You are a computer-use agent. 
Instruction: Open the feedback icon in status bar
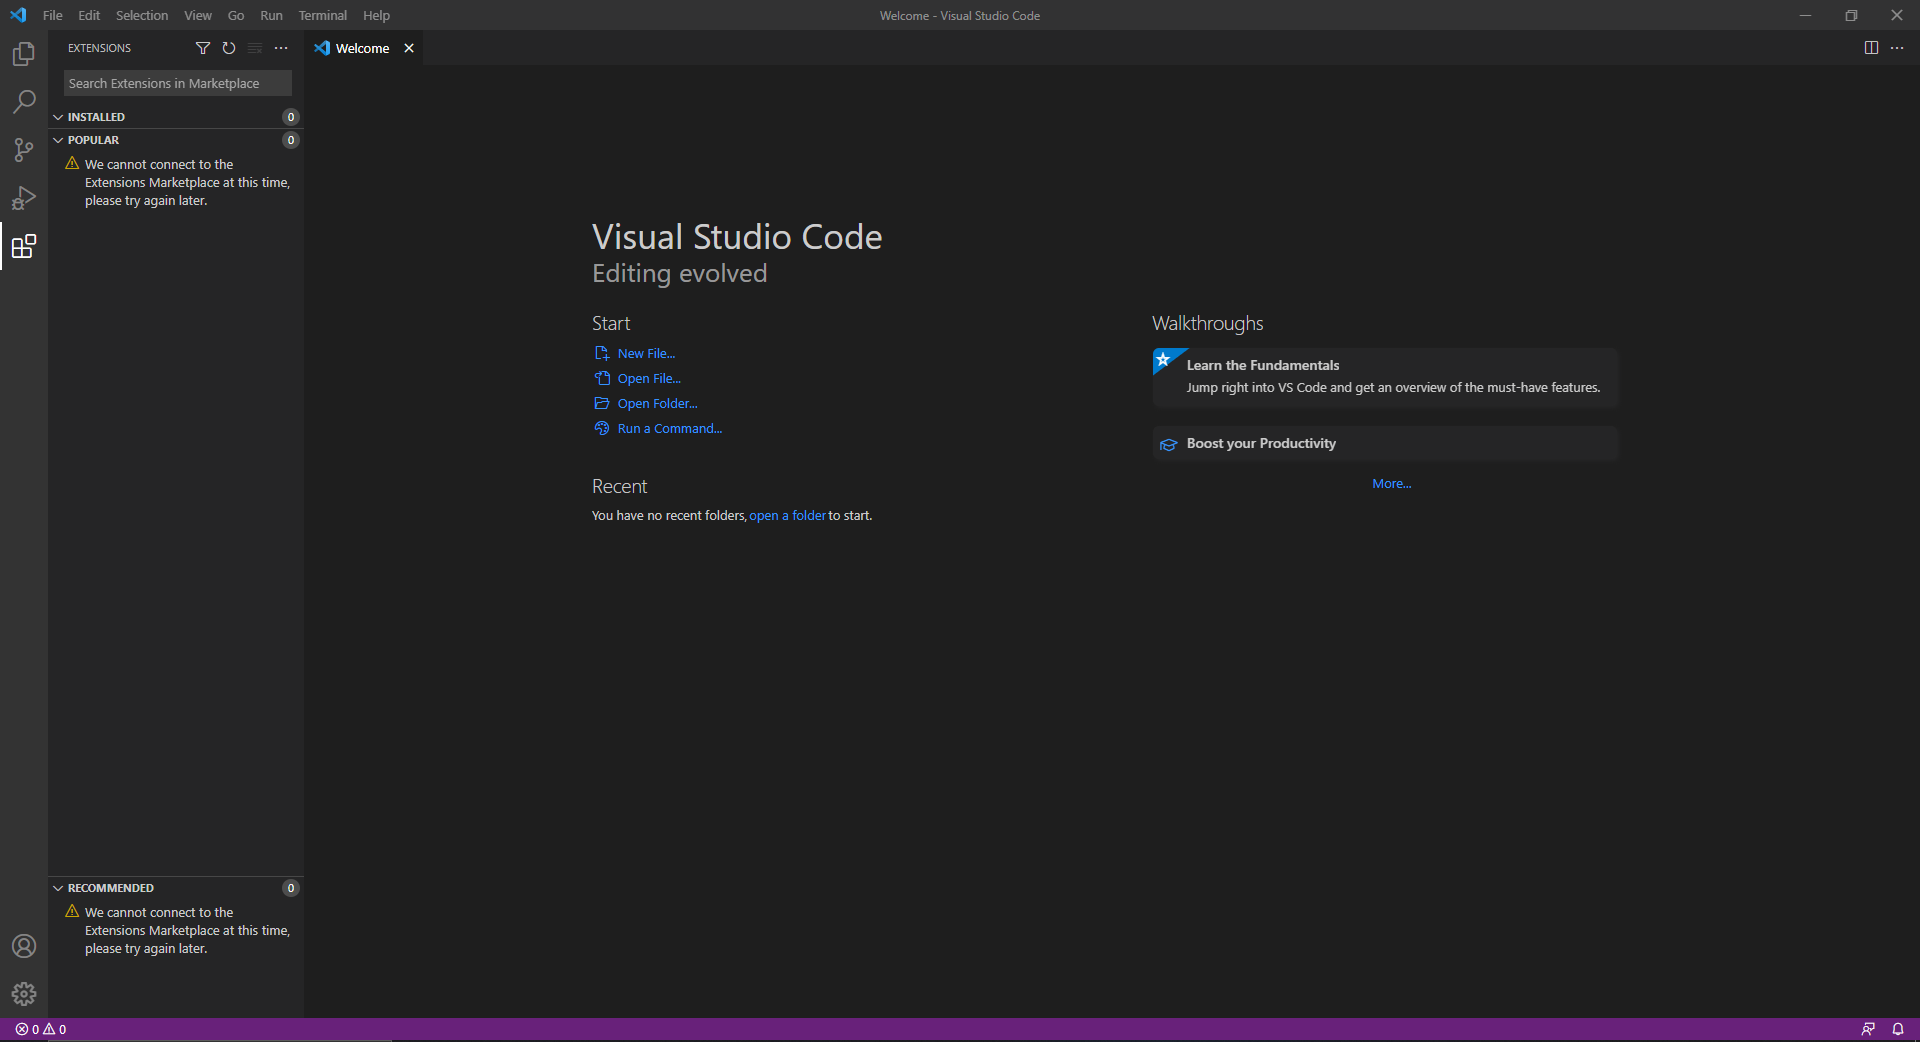tap(1868, 1029)
